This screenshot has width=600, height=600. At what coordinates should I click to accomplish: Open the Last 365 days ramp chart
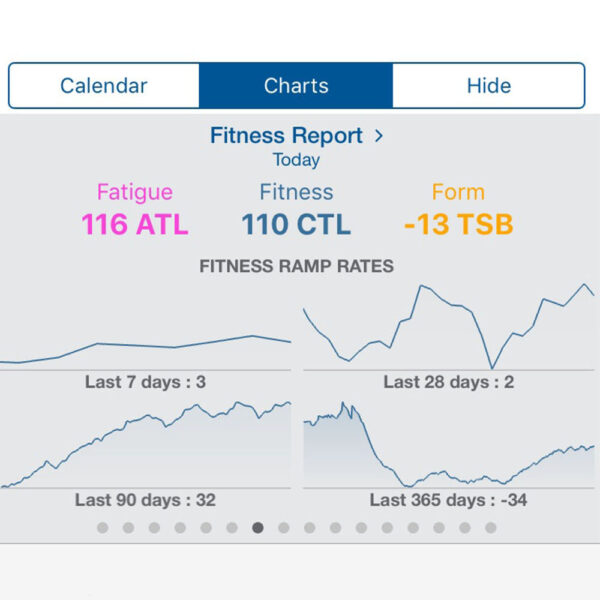tap(448, 447)
